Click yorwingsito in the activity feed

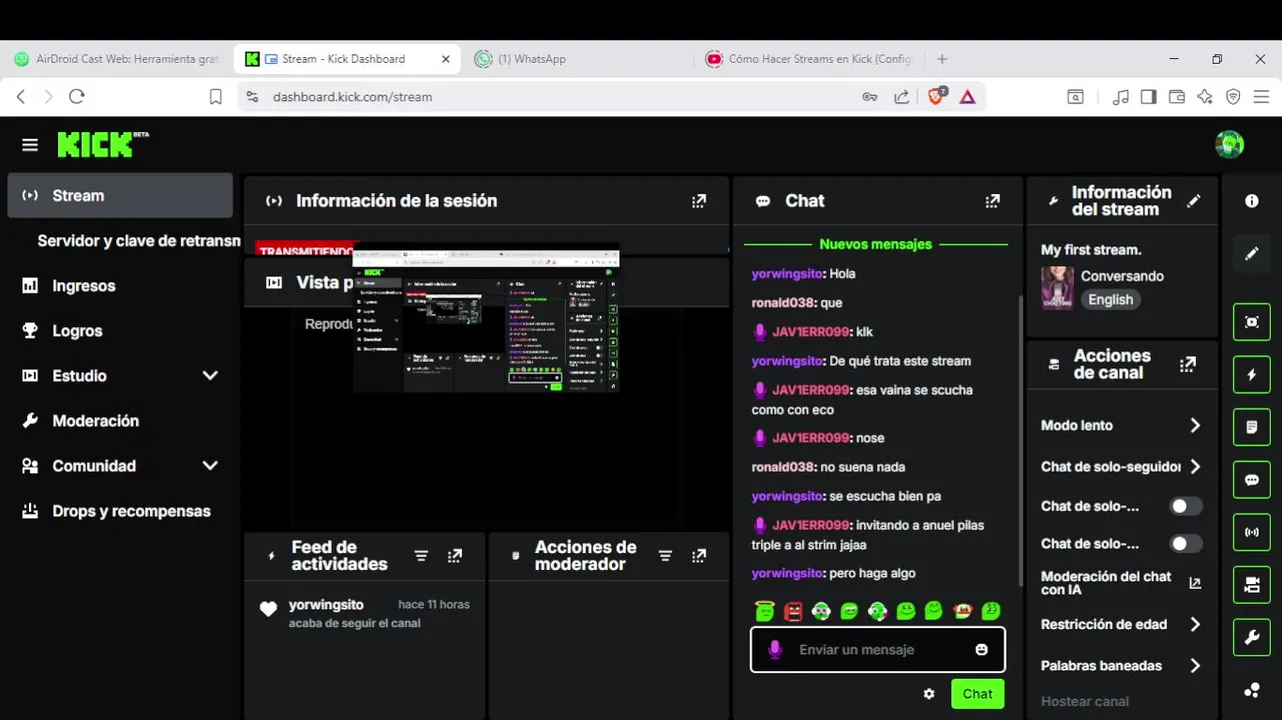click(326, 605)
